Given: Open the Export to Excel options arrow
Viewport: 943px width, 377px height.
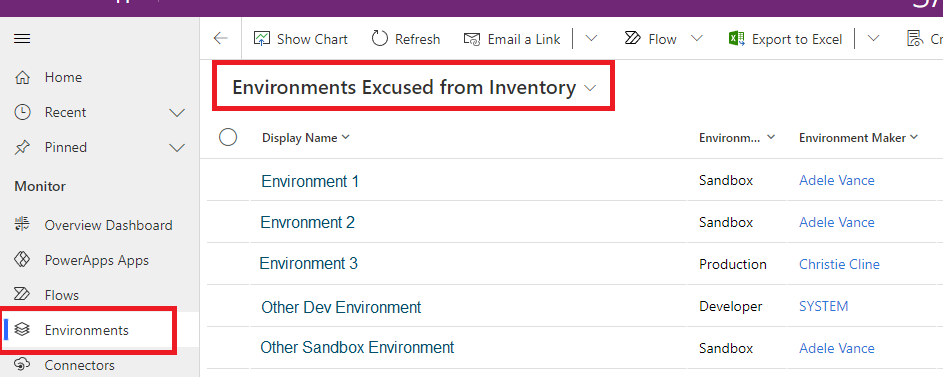Looking at the screenshot, I should [x=873, y=39].
